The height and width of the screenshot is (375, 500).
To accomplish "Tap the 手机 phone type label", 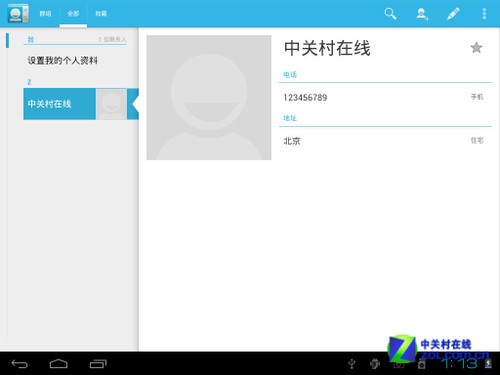I will [x=477, y=97].
